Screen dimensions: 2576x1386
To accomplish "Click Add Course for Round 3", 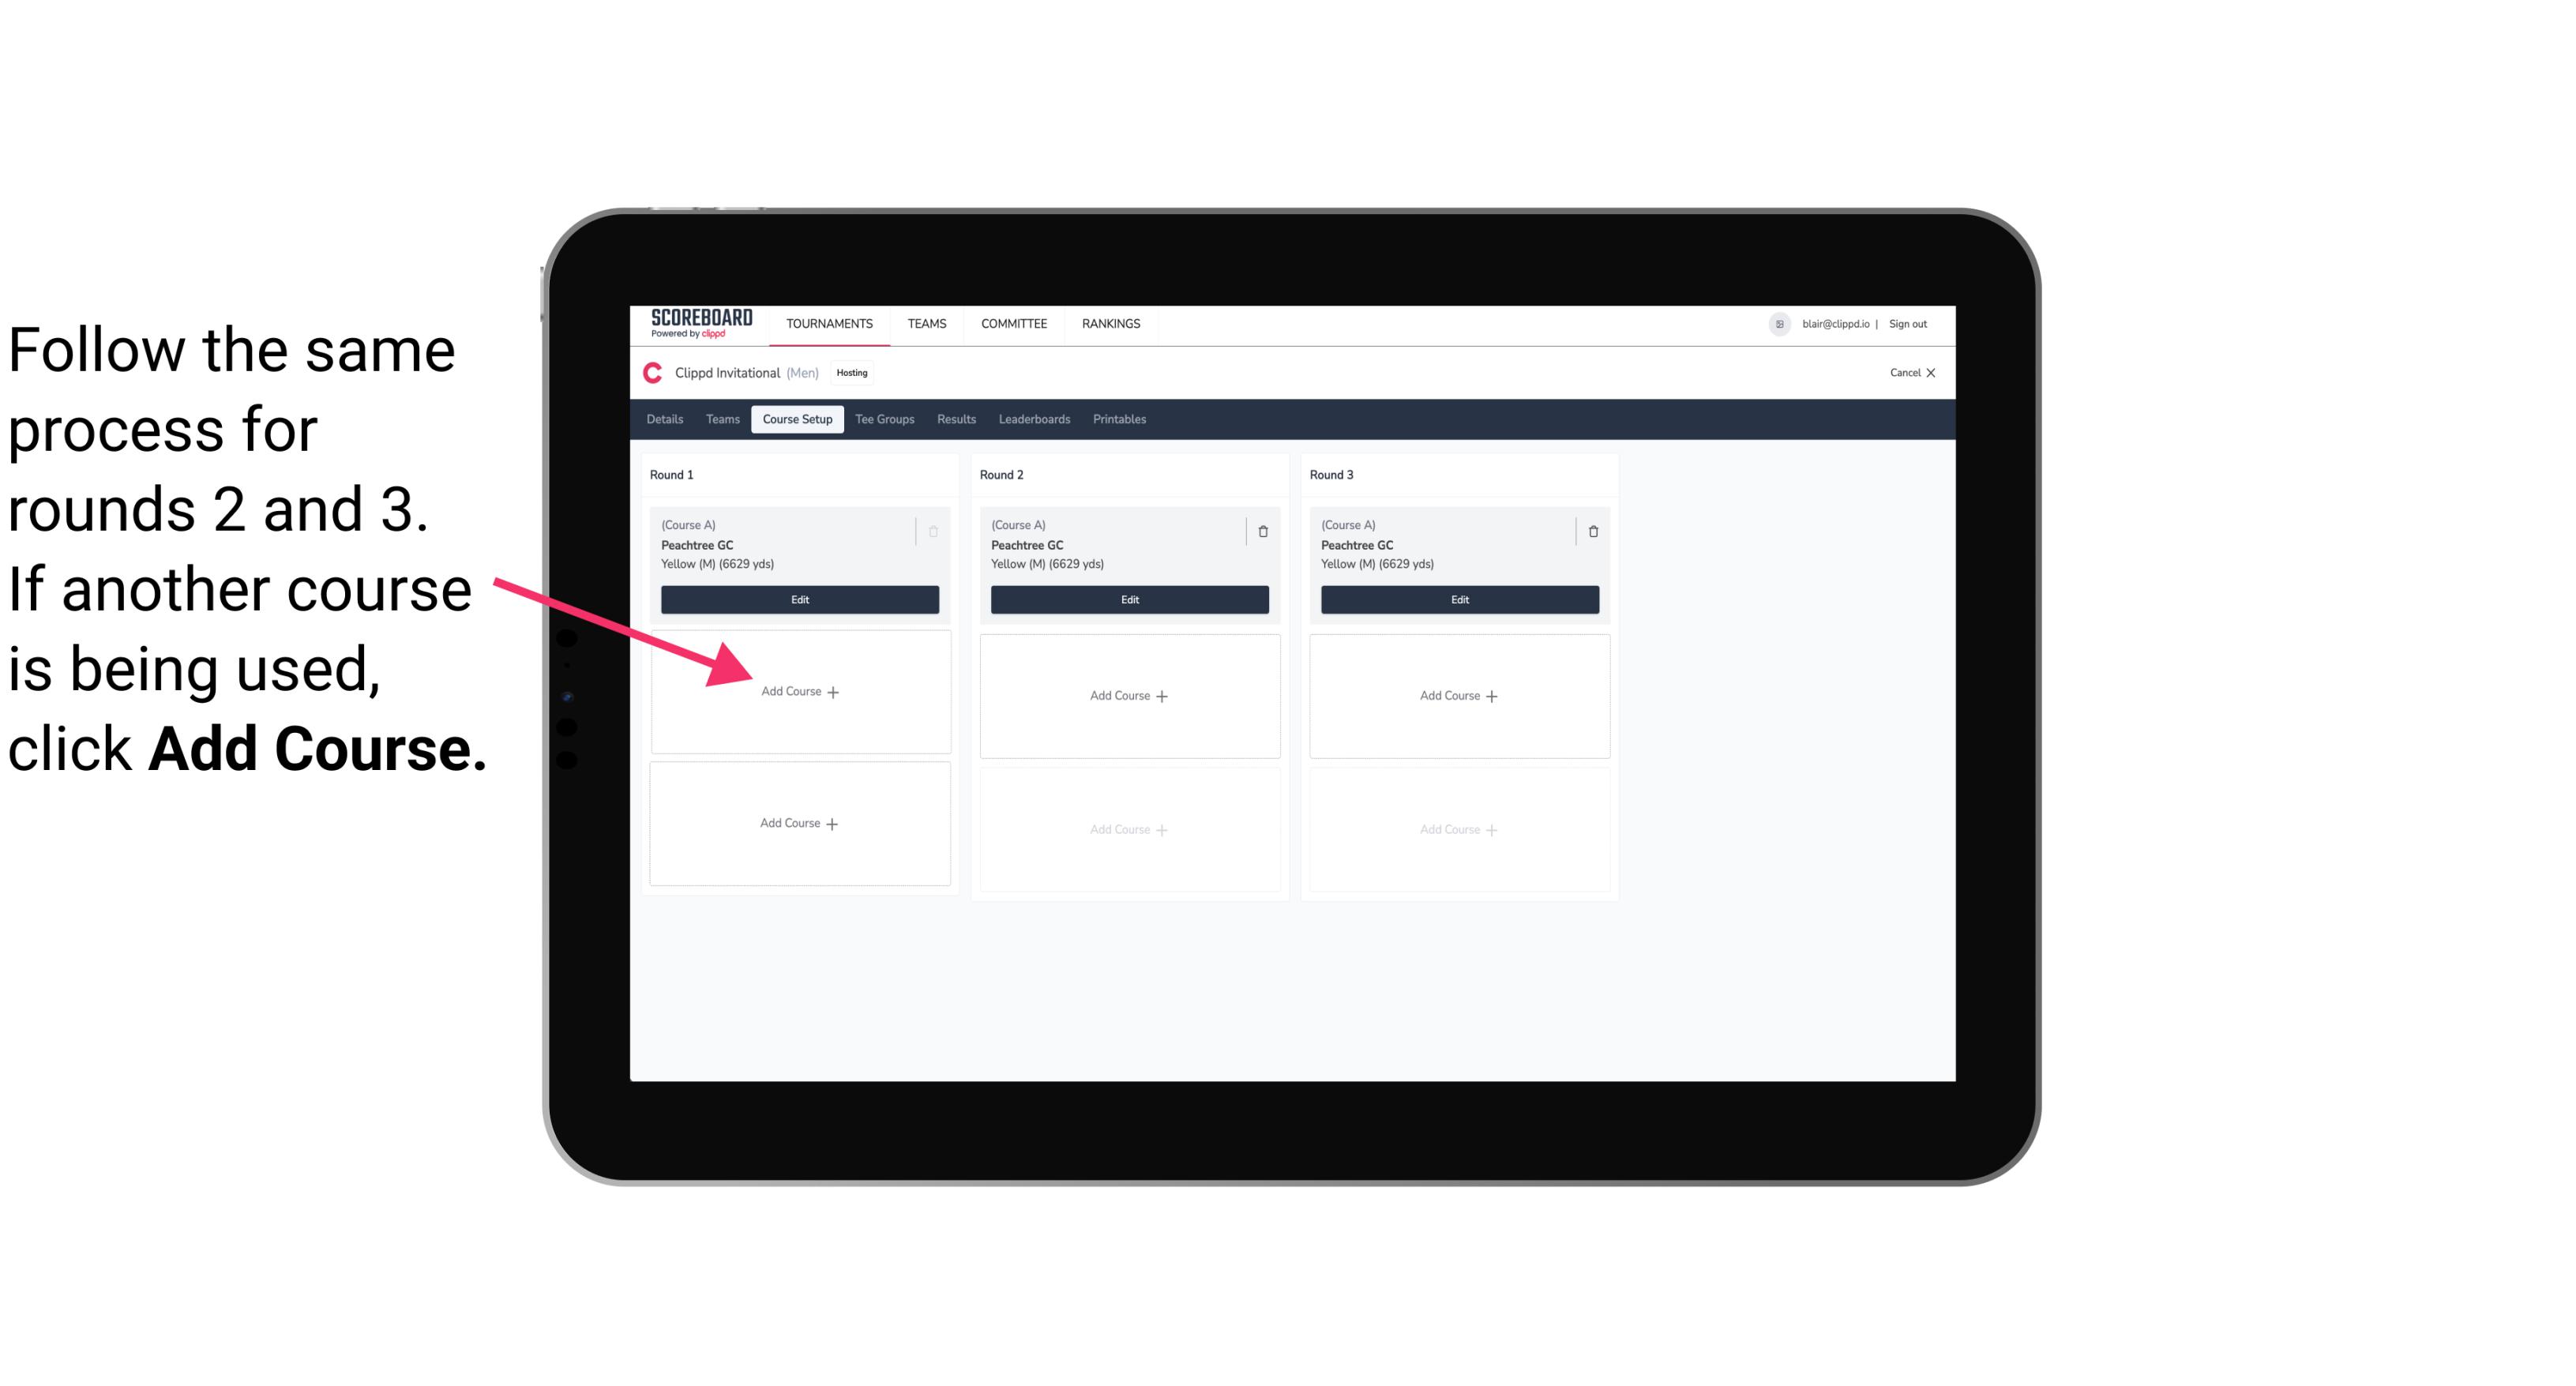I will [x=1457, y=695].
